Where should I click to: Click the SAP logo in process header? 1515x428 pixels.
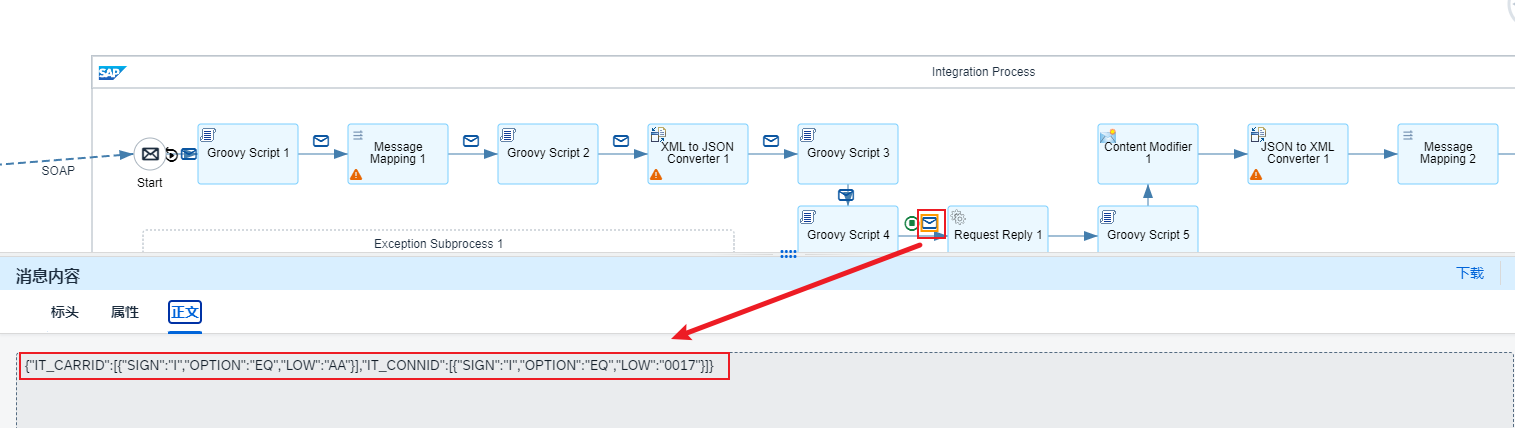[110, 72]
